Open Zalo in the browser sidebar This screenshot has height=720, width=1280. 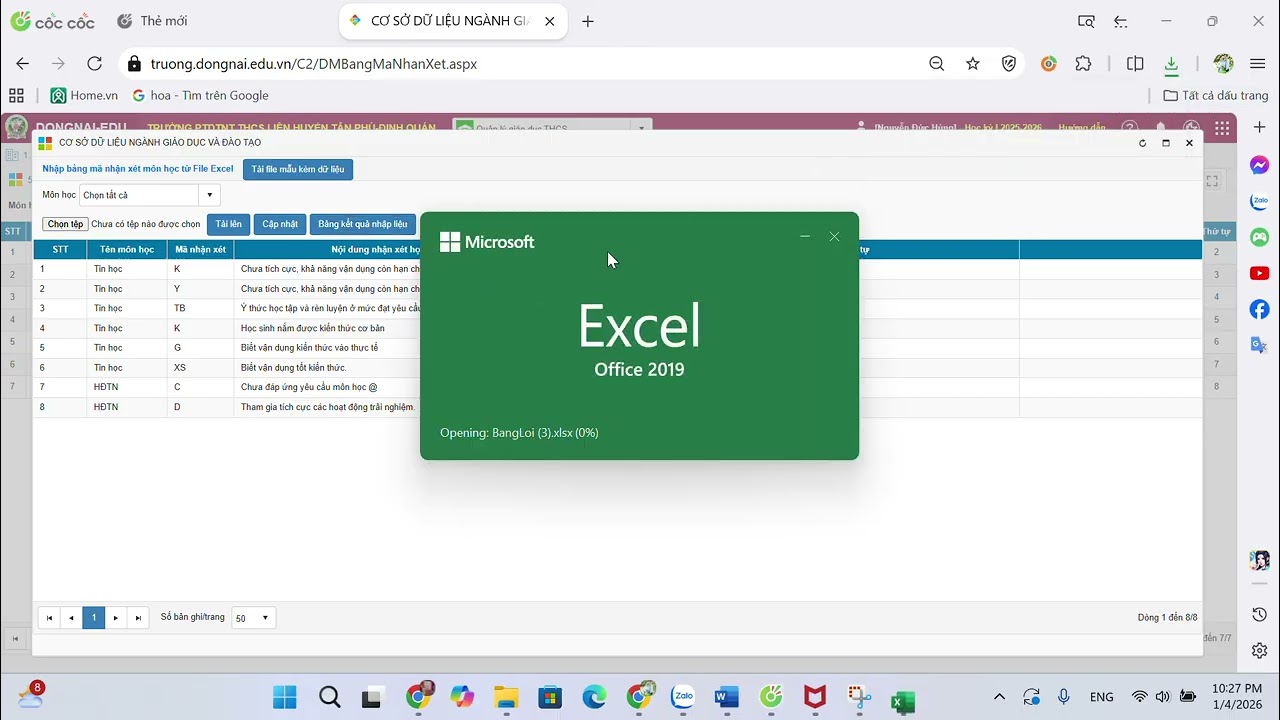[x=1259, y=201]
